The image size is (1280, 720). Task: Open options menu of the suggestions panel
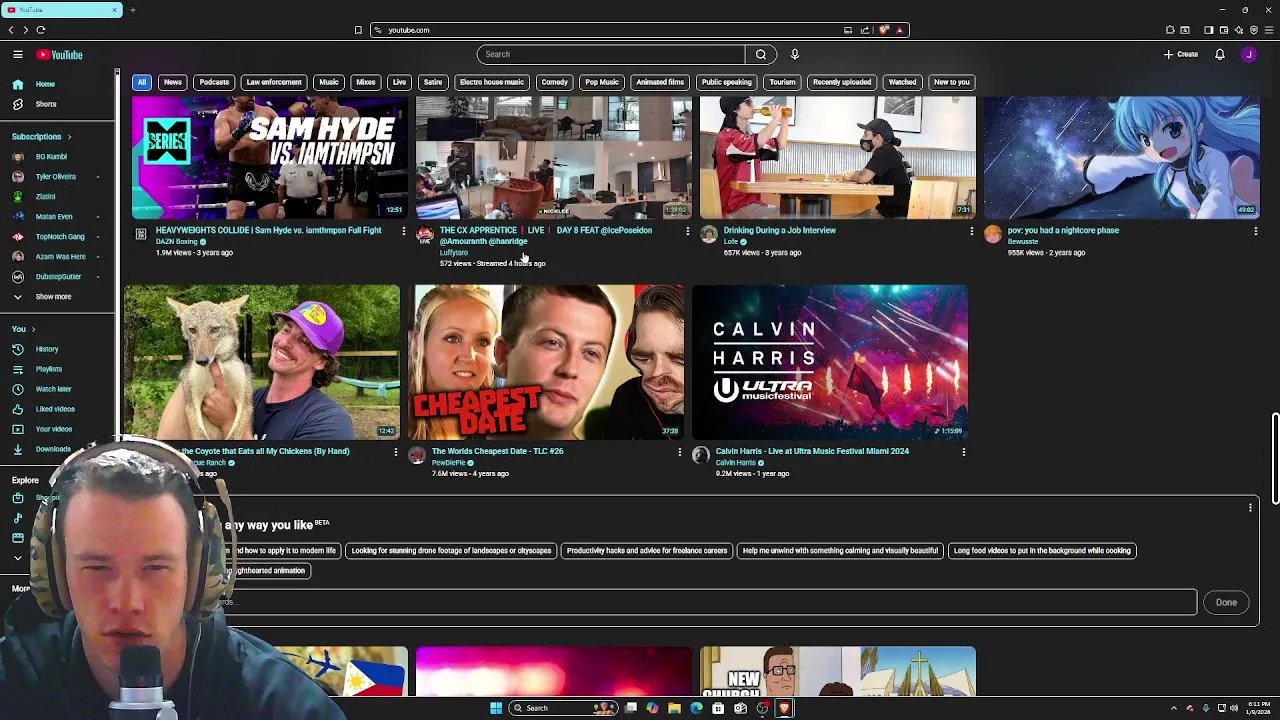(1250, 508)
